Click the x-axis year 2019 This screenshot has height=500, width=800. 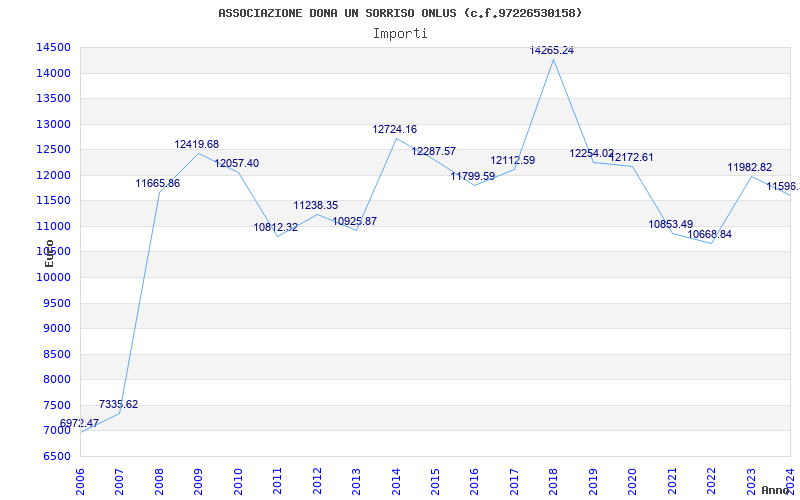(593, 482)
